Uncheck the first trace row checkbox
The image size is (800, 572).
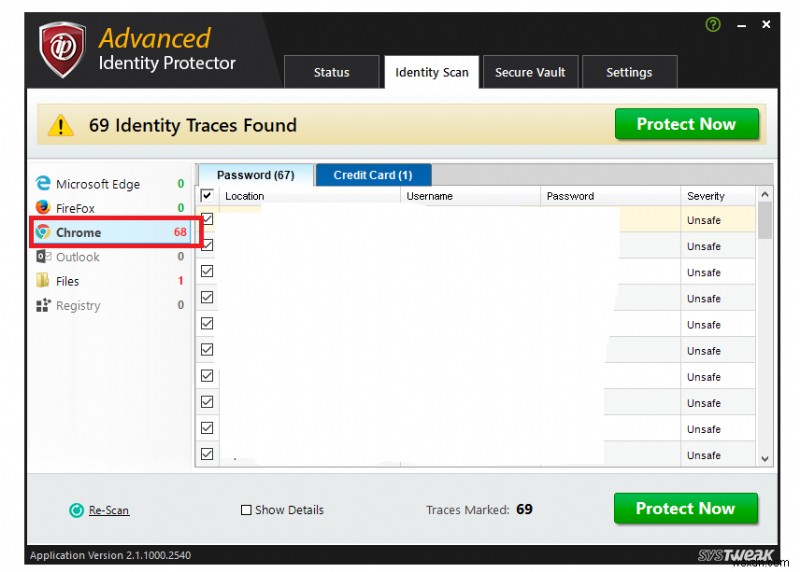[207, 219]
